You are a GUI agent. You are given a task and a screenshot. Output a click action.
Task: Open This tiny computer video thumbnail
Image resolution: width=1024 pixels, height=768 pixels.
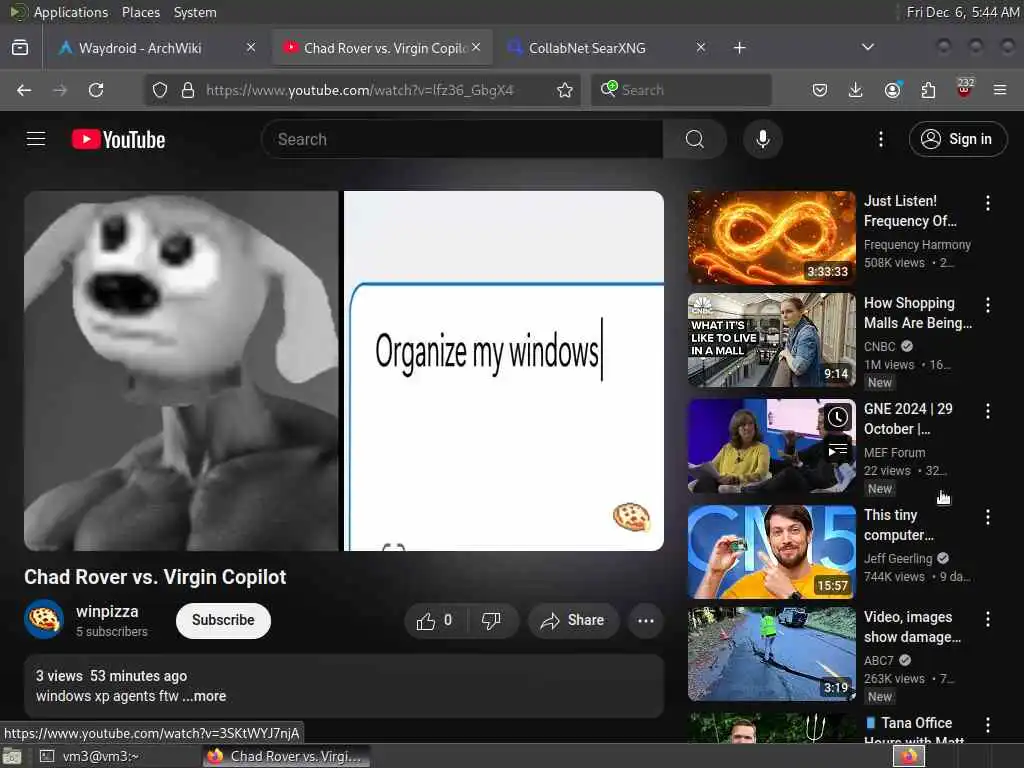[x=771, y=552]
